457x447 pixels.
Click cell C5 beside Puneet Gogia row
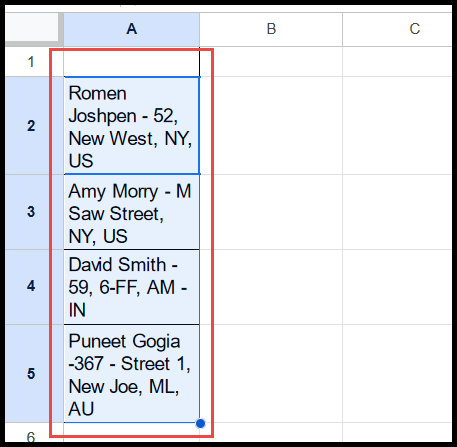tap(397, 373)
